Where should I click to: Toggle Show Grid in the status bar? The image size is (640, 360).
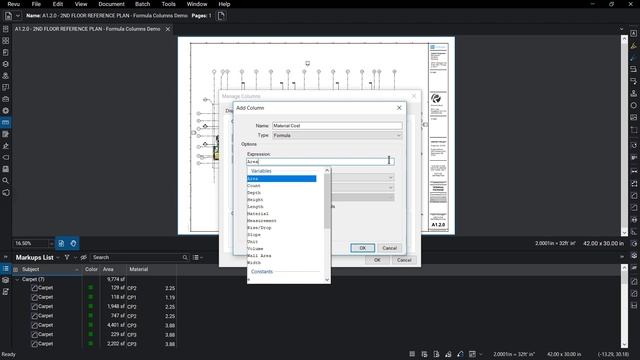tap(412, 354)
